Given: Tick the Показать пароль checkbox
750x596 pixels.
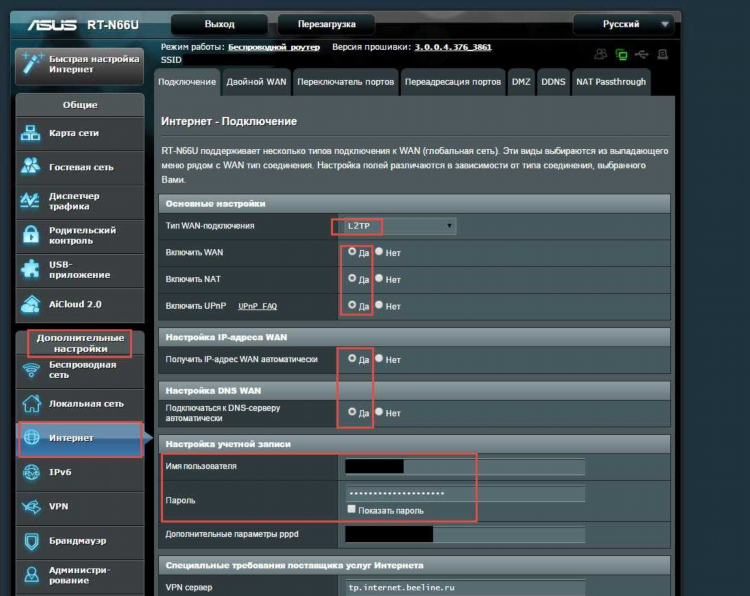Looking at the screenshot, I should coord(352,509).
